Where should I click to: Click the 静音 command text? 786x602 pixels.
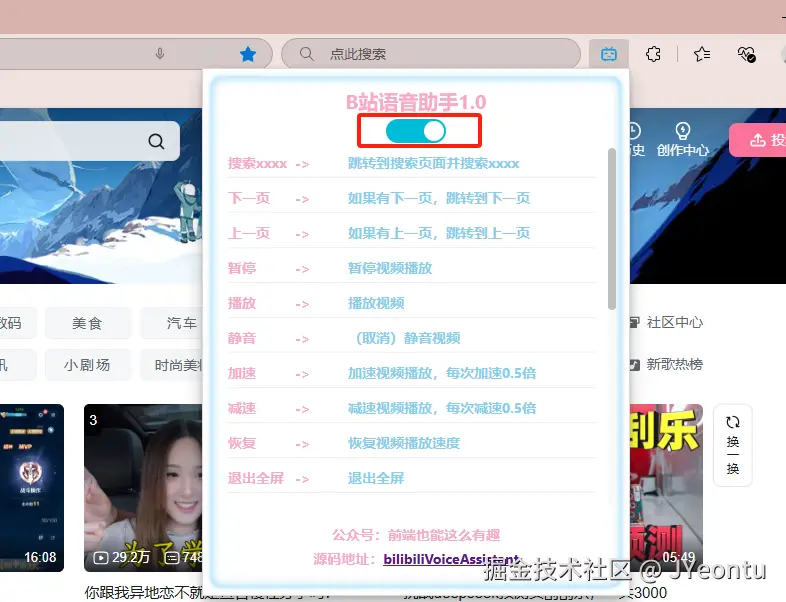click(242, 338)
